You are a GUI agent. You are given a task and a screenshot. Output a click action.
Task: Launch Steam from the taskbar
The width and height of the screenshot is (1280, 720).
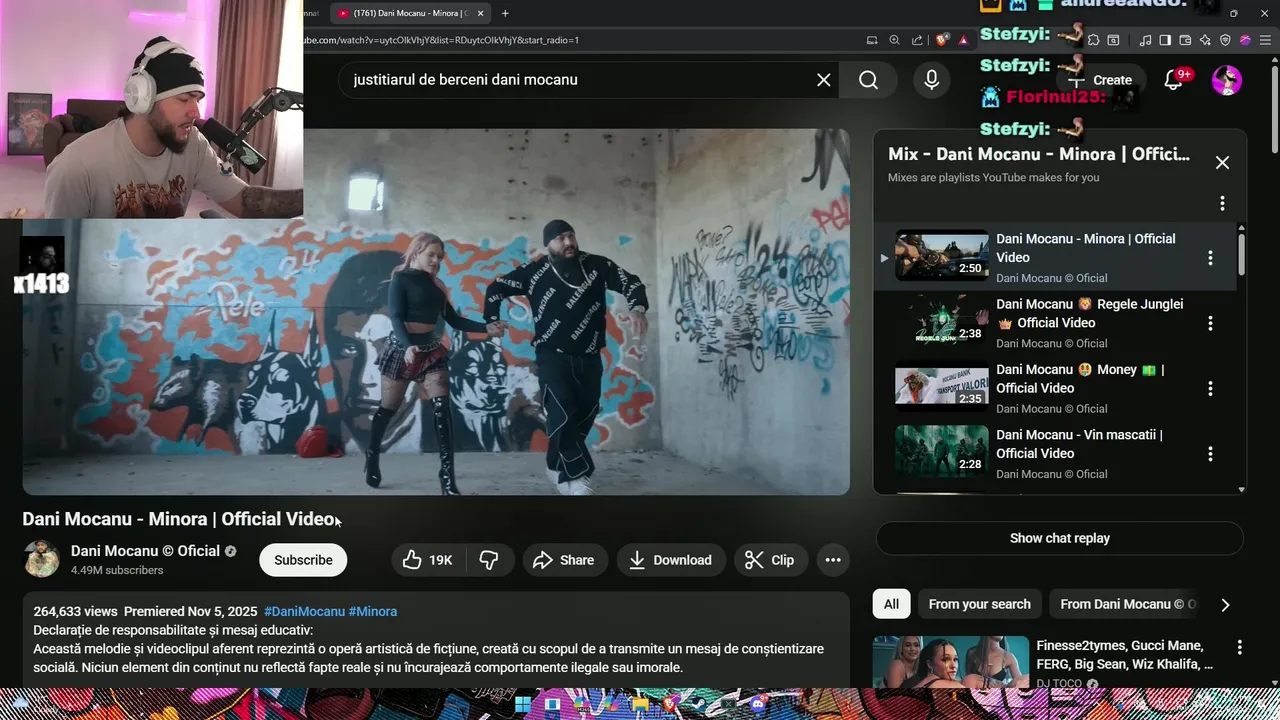click(699, 704)
